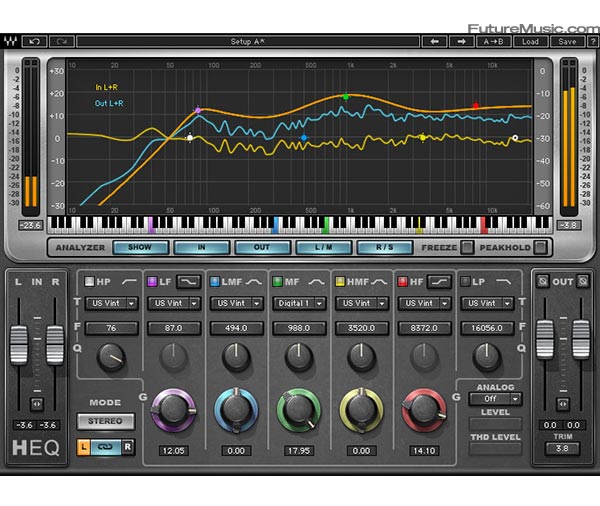The width and height of the screenshot is (600, 506).
Task: Select HP filter shape icon
Action: 129,282
